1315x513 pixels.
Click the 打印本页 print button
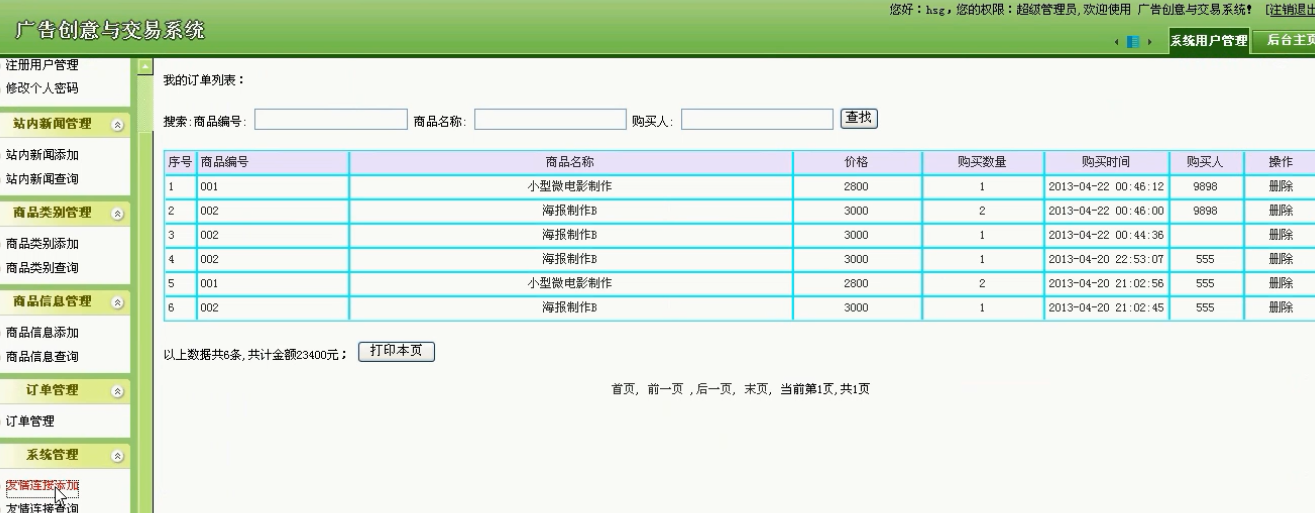(396, 351)
